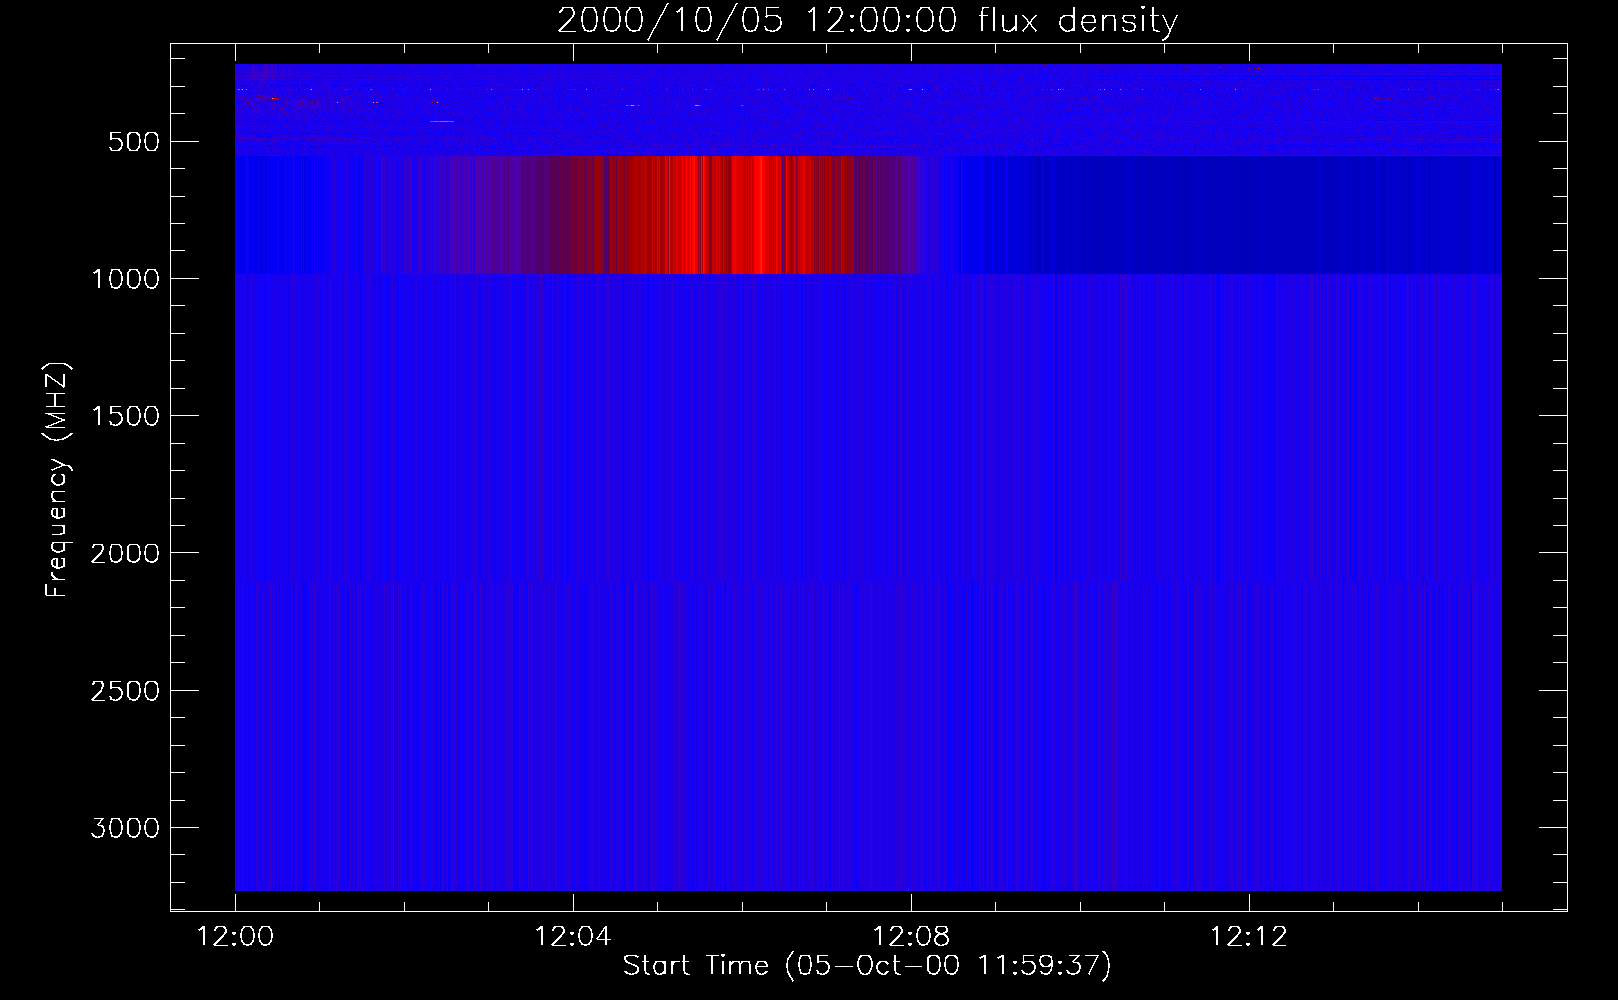Click the 12:08 time tick label
This screenshot has height=1000, width=1618.
pyautogui.click(x=911, y=937)
